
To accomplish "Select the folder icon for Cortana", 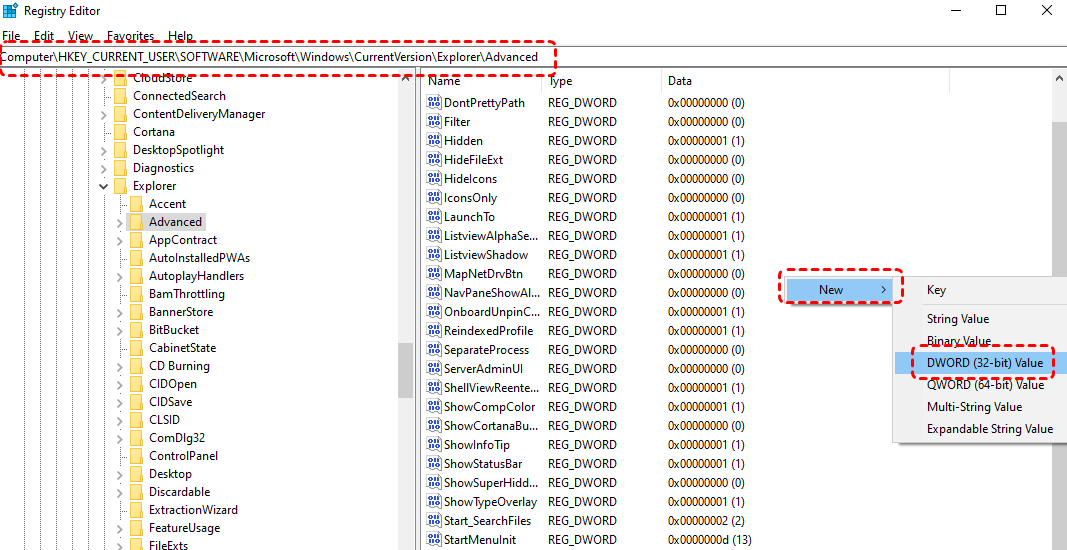I will pyautogui.click(x=120, y=132).
